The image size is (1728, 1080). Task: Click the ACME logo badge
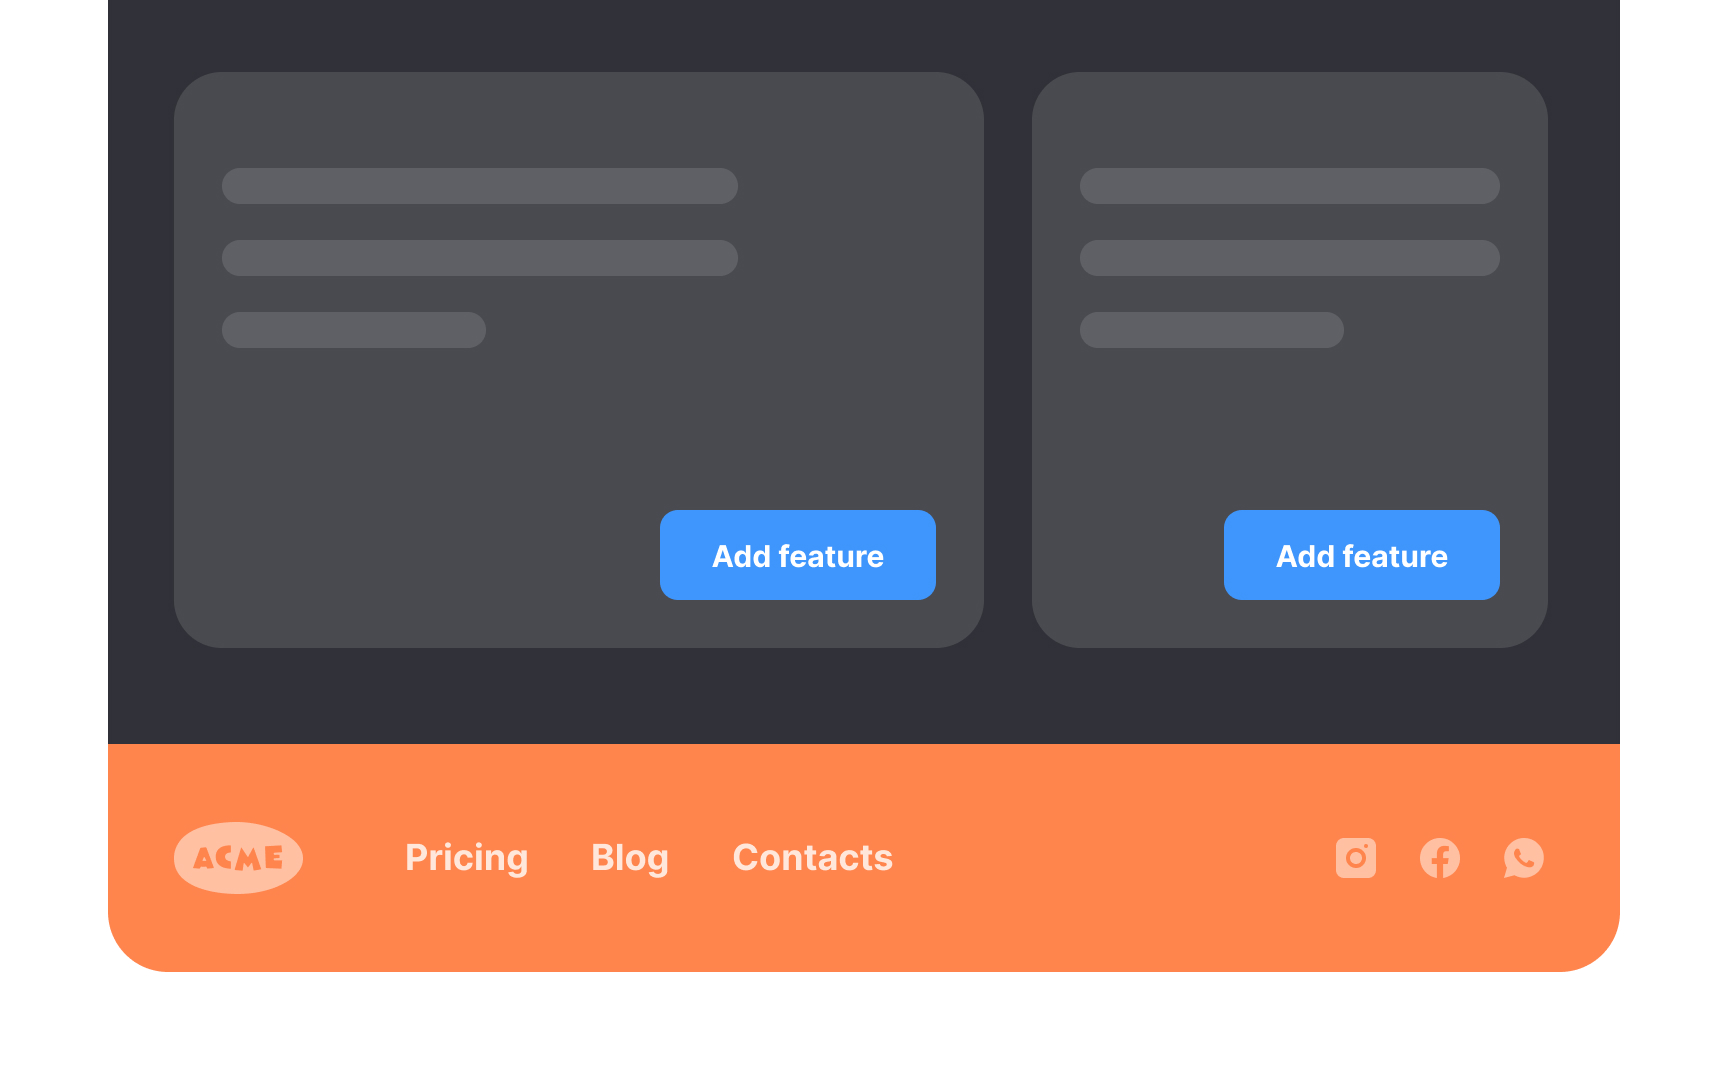238,857
